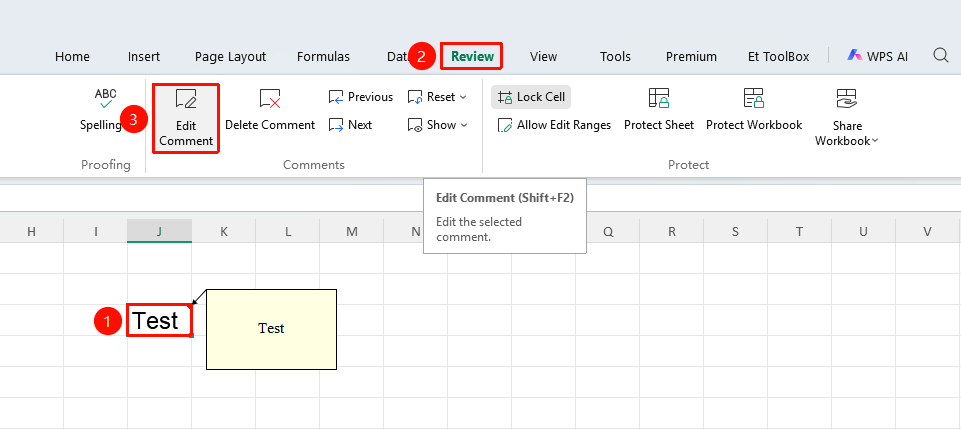Screen dimensions: 961x429
Task: Select column L header
Action: [287, 231]
